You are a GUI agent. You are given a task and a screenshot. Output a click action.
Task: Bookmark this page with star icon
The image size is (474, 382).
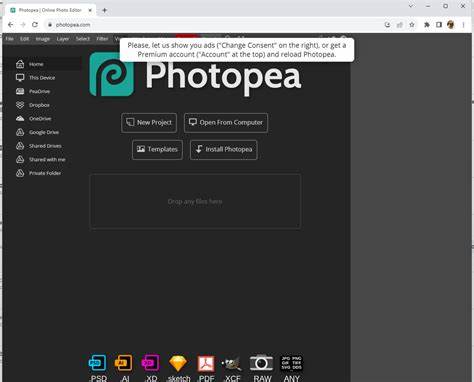(412, 25)
